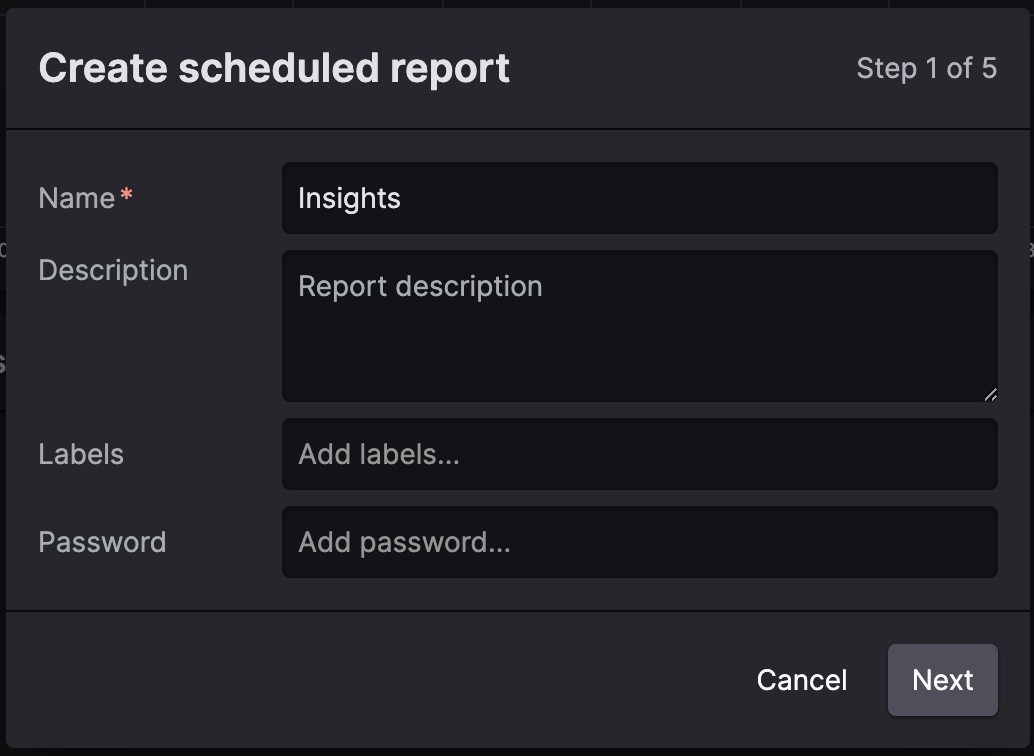Click the Name input field containing Insights

pos(639,198)
